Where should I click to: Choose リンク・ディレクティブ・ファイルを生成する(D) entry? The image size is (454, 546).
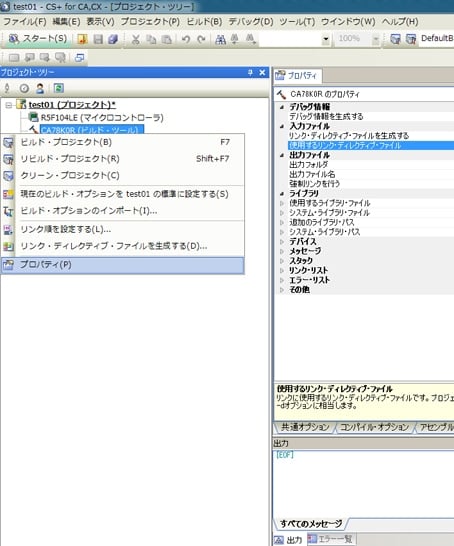(123, 246)
